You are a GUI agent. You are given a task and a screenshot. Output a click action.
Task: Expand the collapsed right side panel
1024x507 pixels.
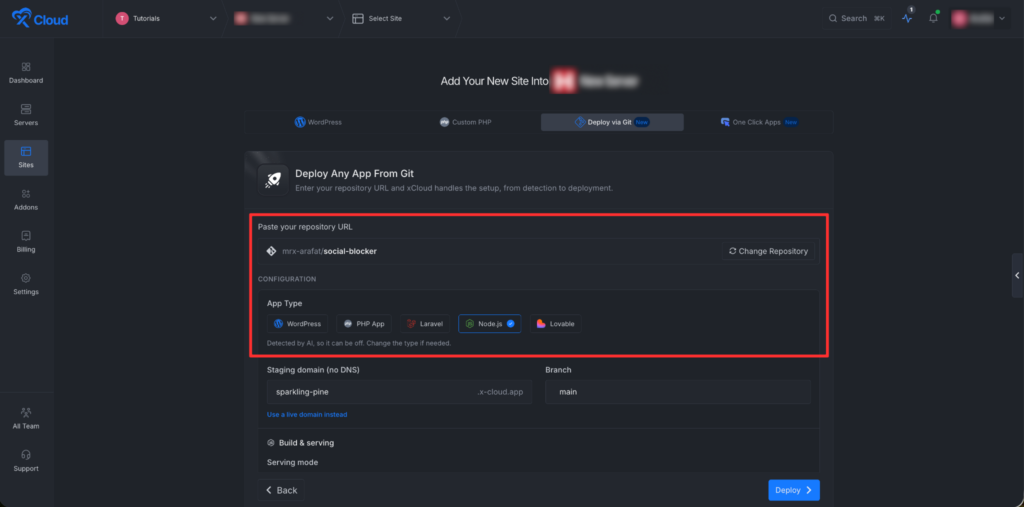[x=1017, y=276]
